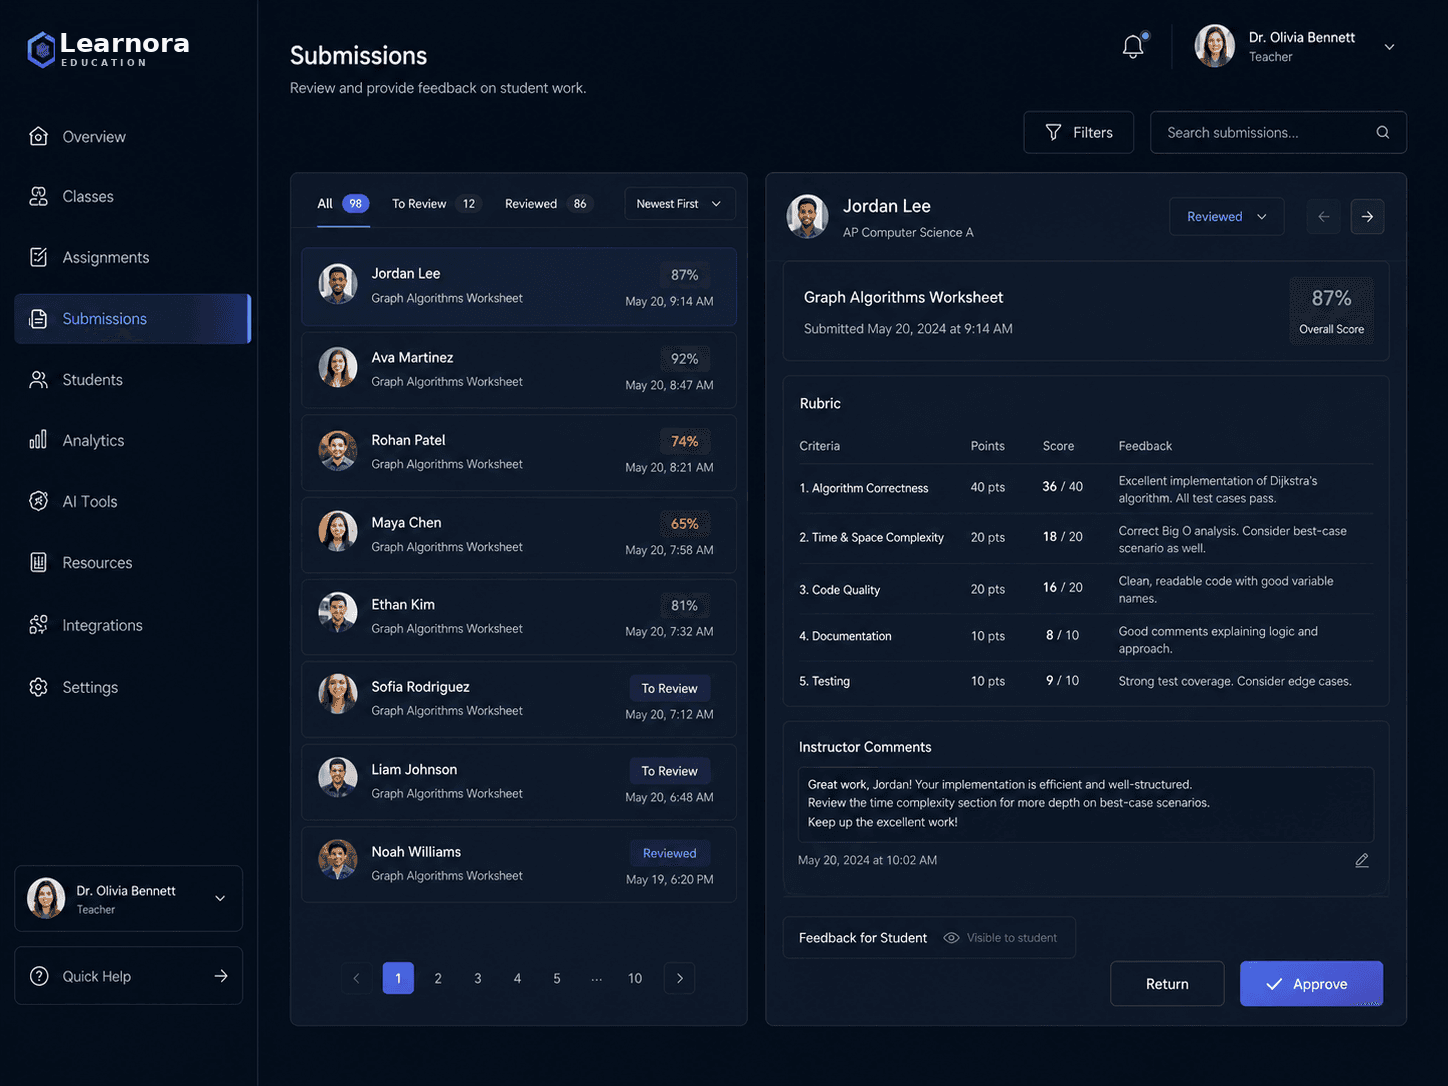
Task: Open the Submissions menu item in sidebar
Action: [132, 319]
